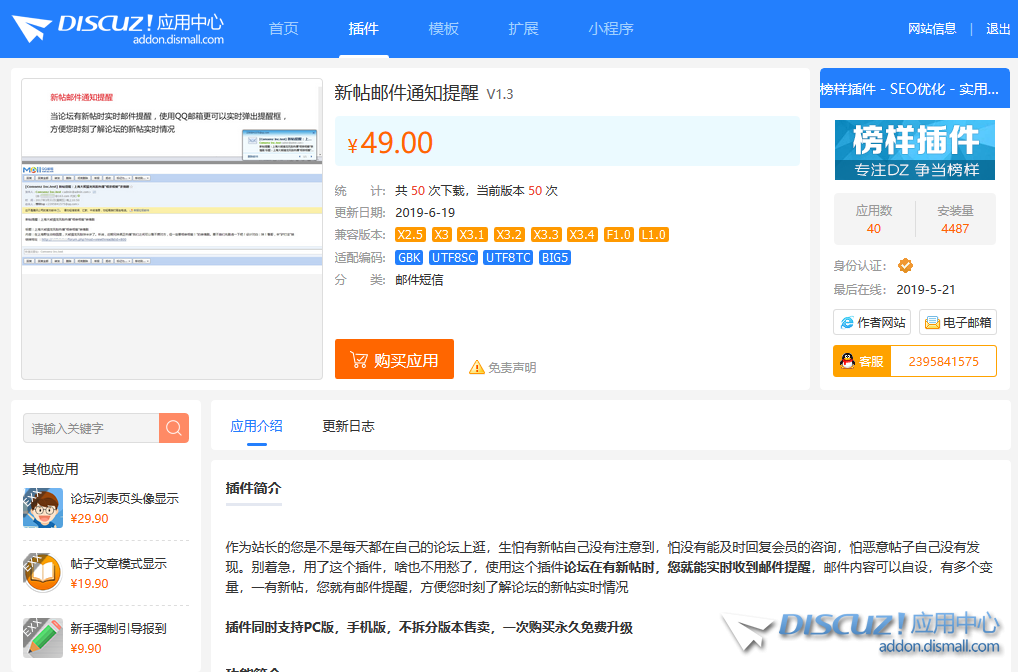
Task: Choose the UTF8SC encoding tag
Action: pyautogui.click(x=453, y=258)
